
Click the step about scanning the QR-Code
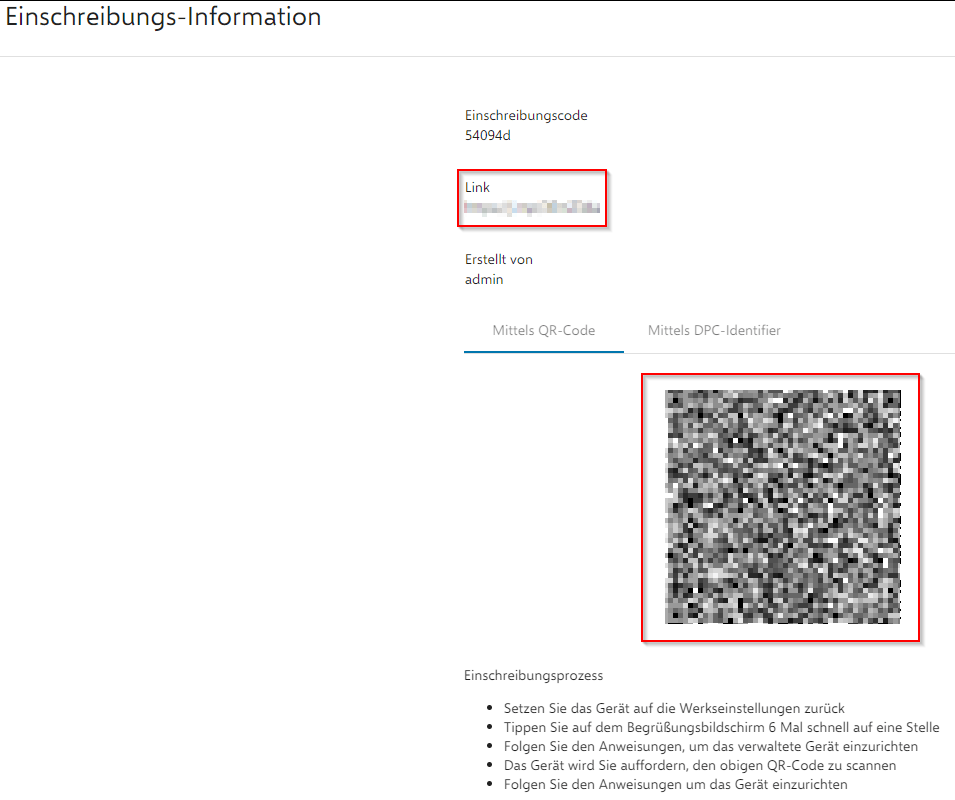[700, 765]
